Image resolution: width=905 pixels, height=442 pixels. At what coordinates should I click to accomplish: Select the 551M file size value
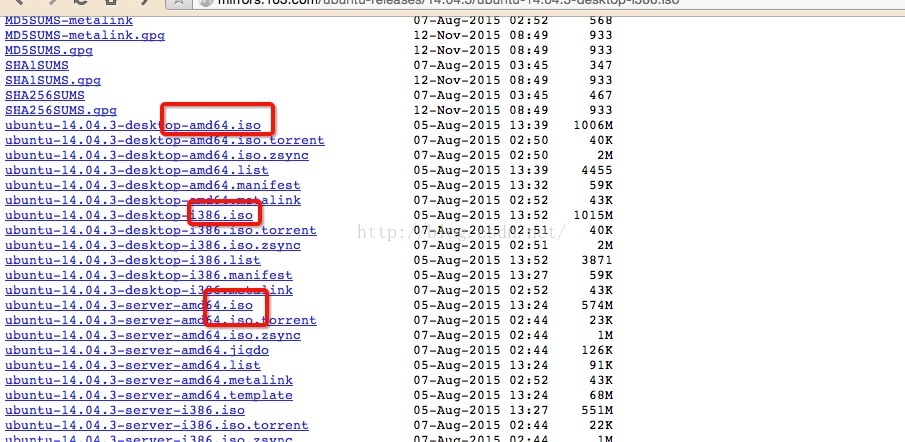click(597, 410)
